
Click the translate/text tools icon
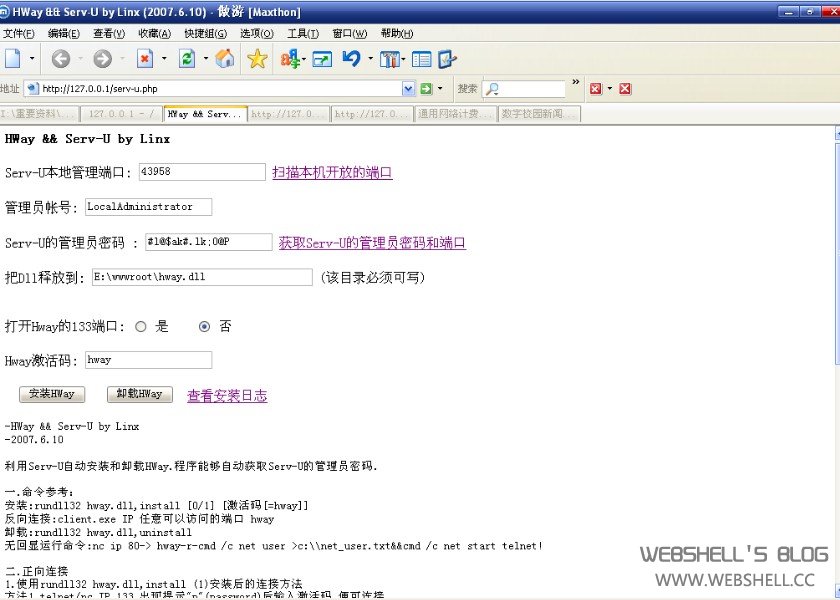(x=290, y=59)
